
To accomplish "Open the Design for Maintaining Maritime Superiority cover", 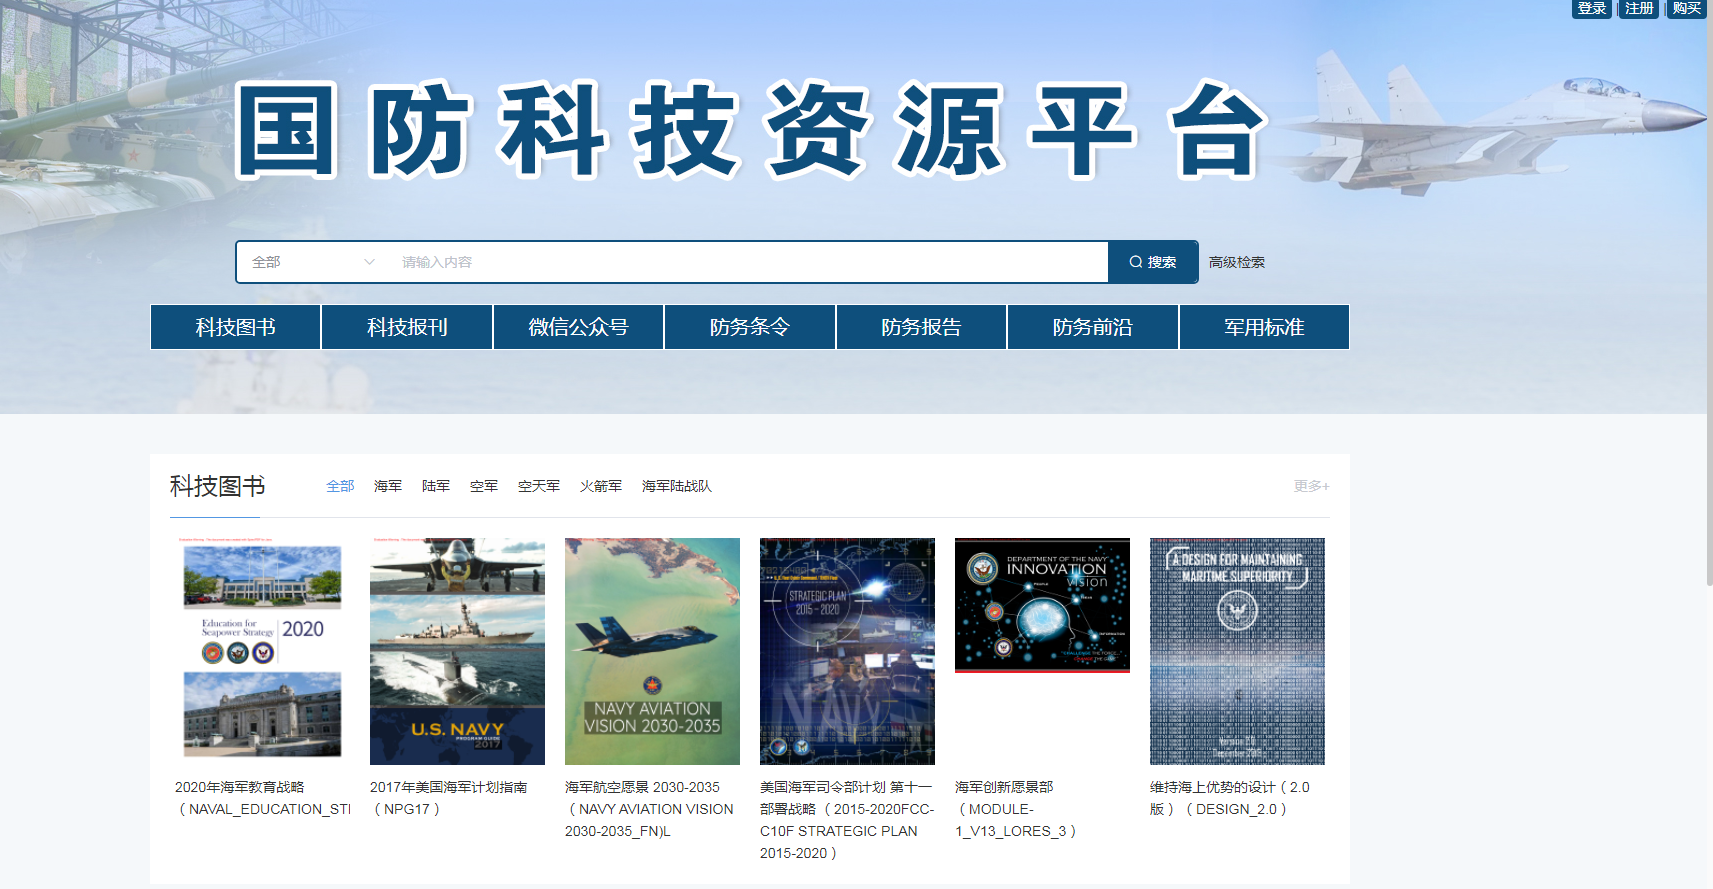I will pos(1237,651).
